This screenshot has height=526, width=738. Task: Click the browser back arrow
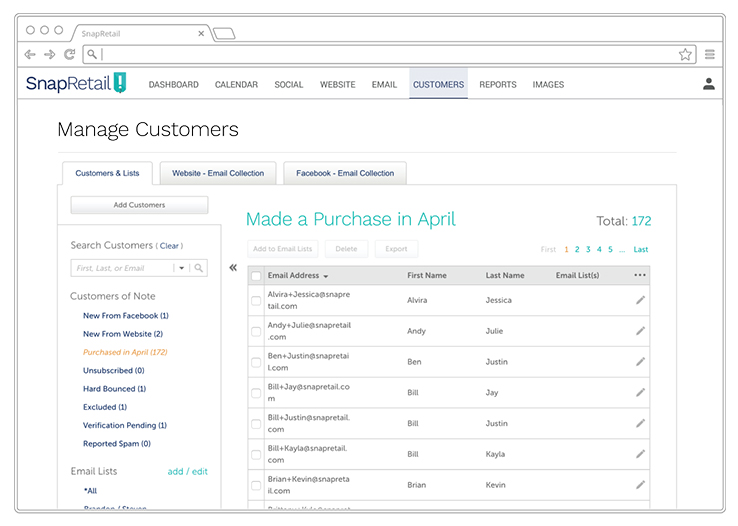tap(30, 55)
